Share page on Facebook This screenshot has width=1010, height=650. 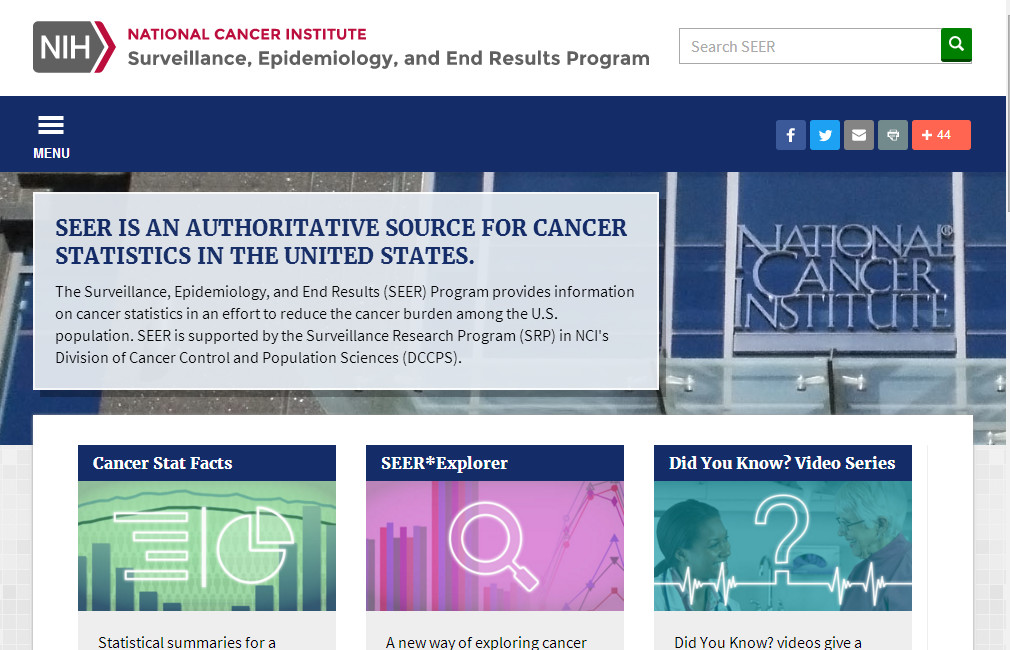point(790,135)
